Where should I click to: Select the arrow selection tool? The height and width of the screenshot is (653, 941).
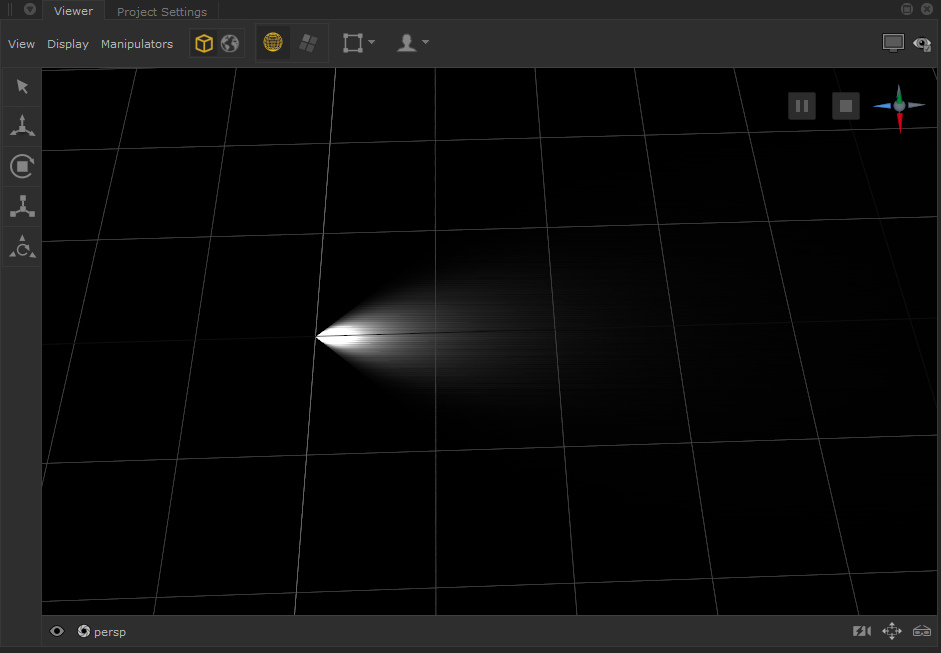[22, 87]
